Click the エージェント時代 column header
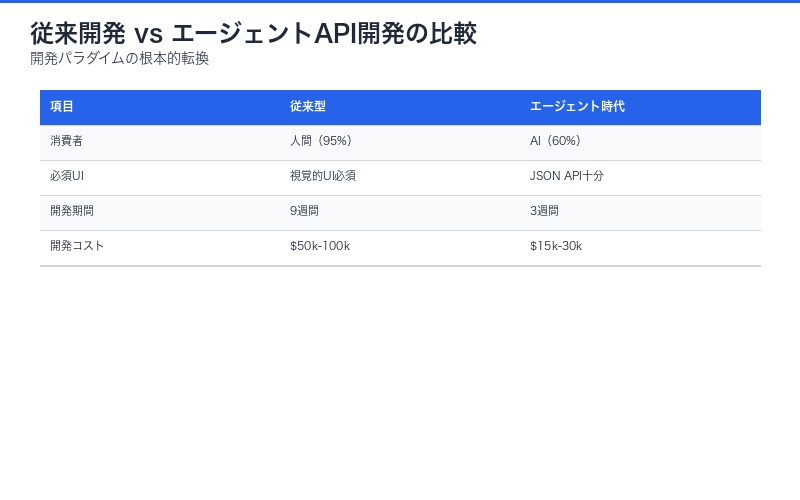 [577, 106]
